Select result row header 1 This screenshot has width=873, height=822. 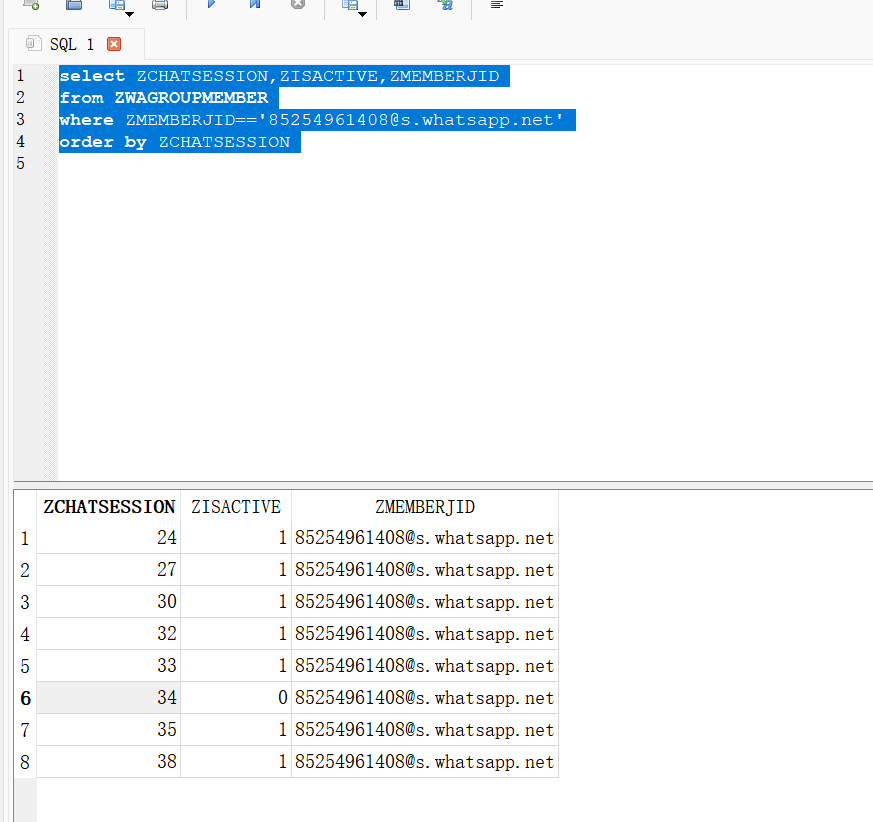pyautogui.click(x=25, y=539)
